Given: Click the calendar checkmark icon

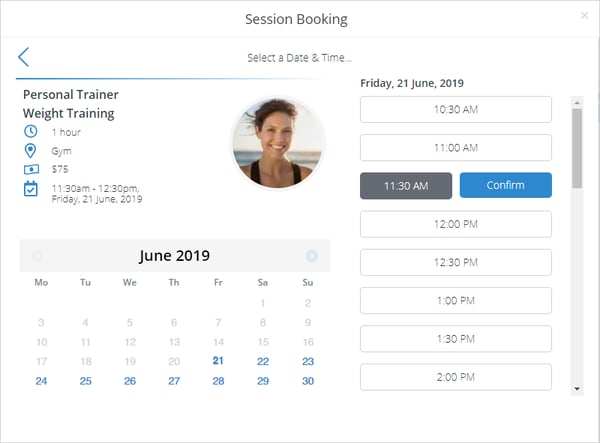Looking at the screenshot, I should click(x=31, y=189).
